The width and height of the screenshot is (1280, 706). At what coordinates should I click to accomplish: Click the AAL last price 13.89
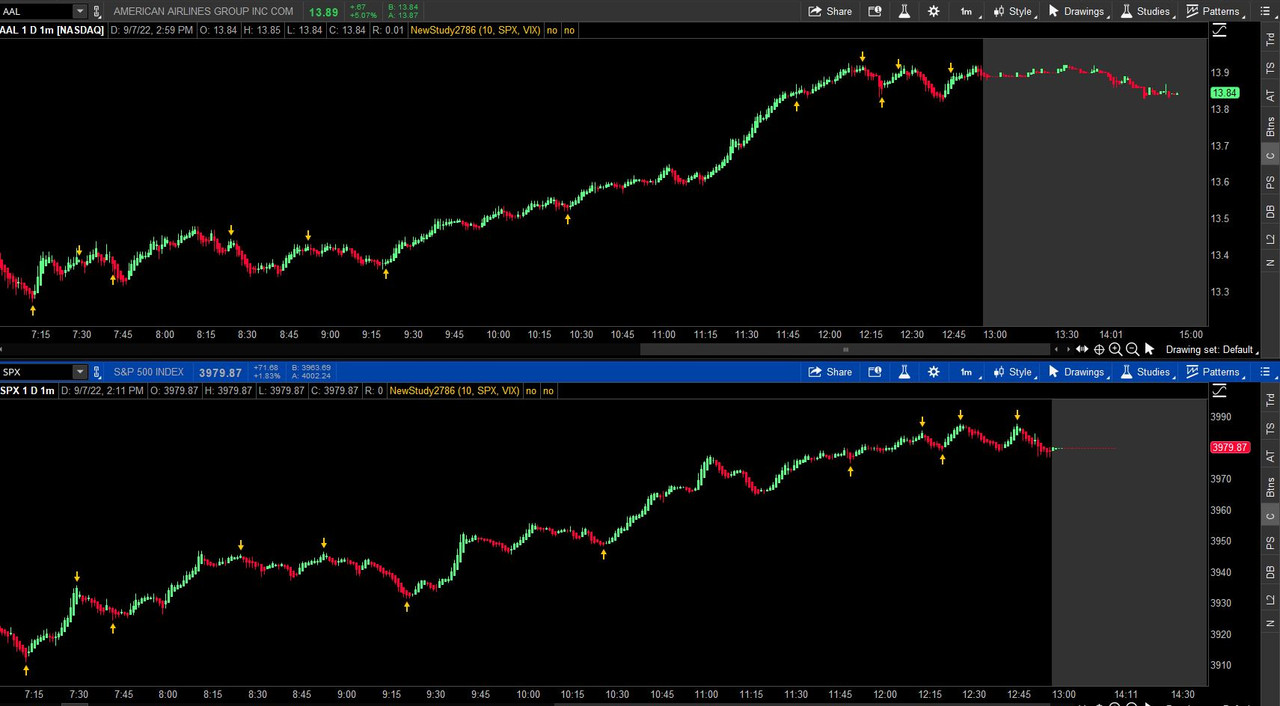(x=324, y=12)
